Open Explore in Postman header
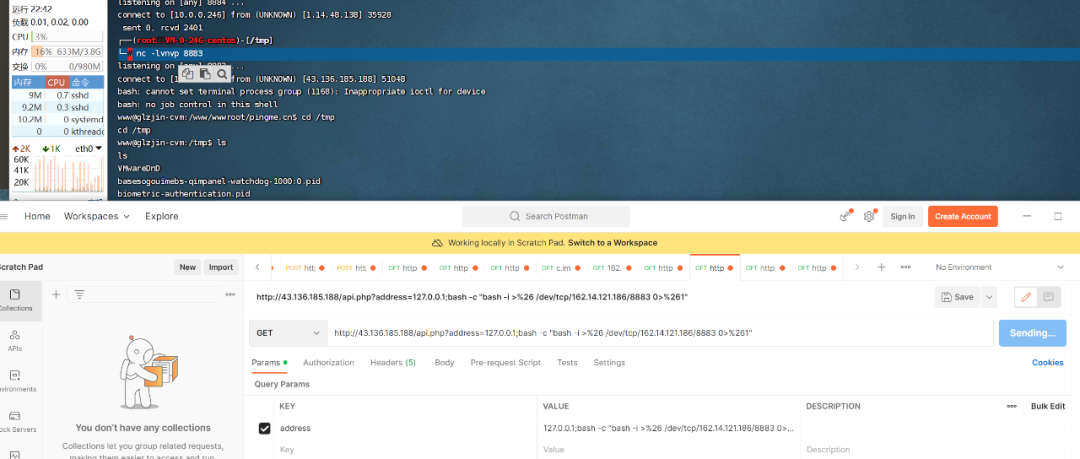This screenshot has height=459, width=1080. point(162,216)
